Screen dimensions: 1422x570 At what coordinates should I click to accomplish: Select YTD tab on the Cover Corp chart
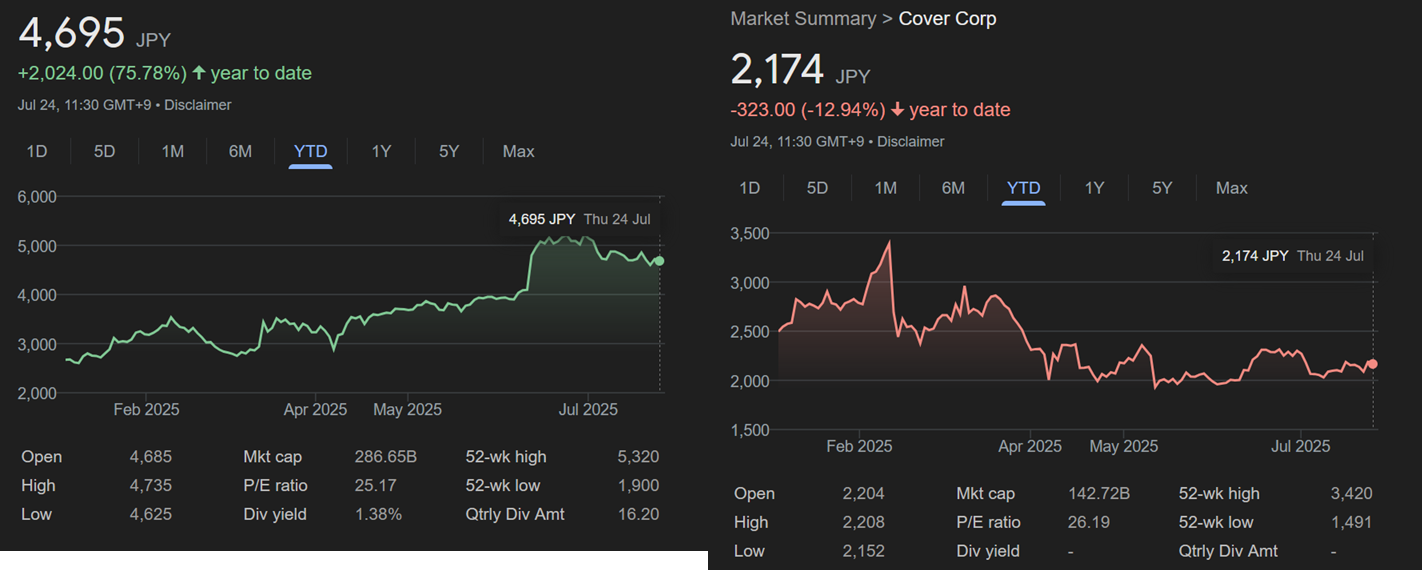[1023, 187]
